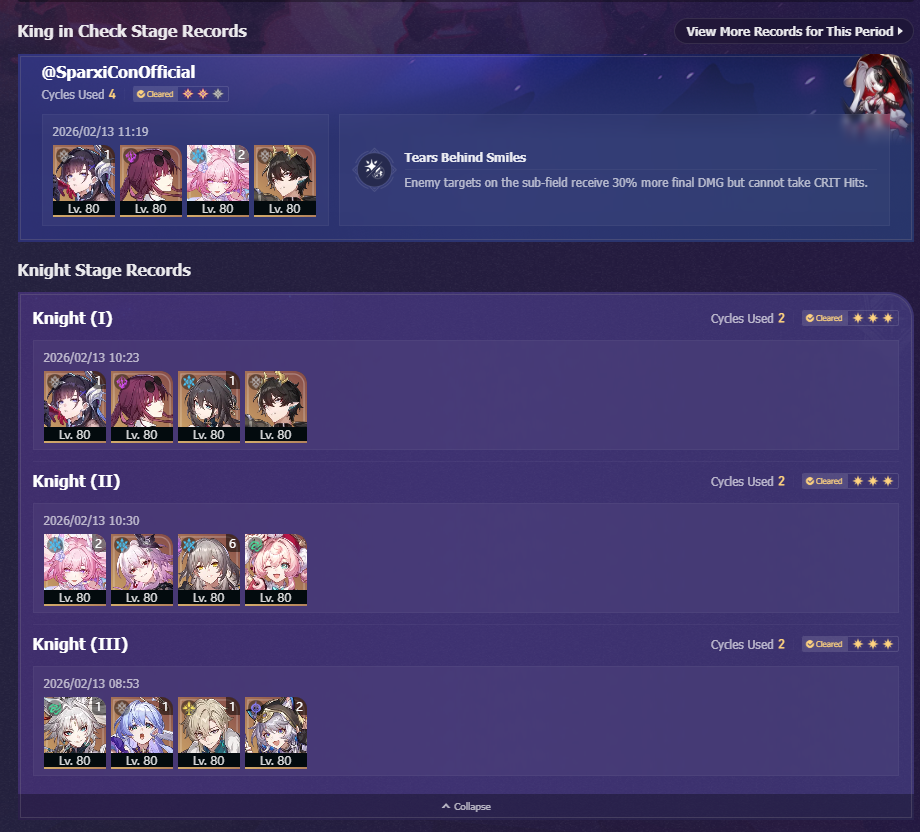Open View More Records for This Period

click(x=793, y=31)
